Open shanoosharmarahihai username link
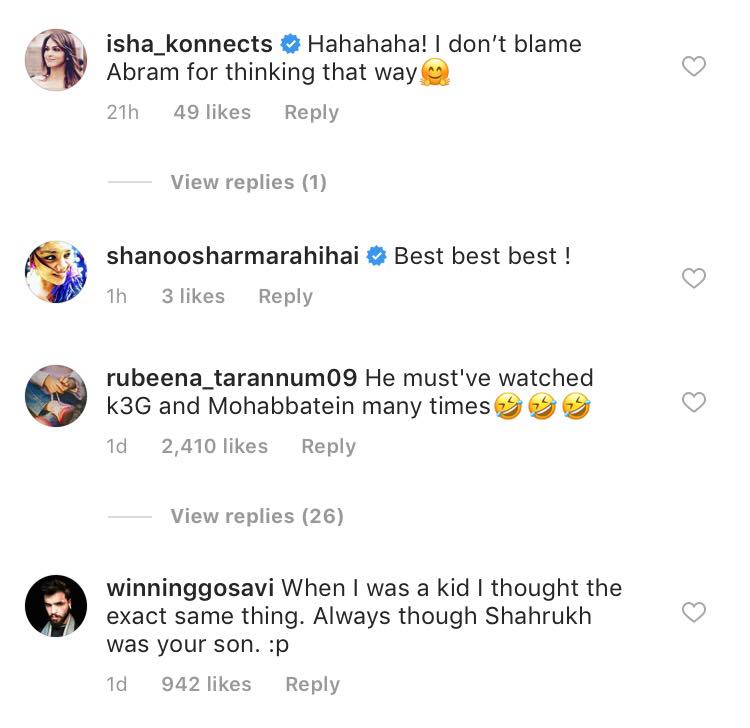This screenshot has width=750, height=728. pyautogui.click(x=233, y=256)
